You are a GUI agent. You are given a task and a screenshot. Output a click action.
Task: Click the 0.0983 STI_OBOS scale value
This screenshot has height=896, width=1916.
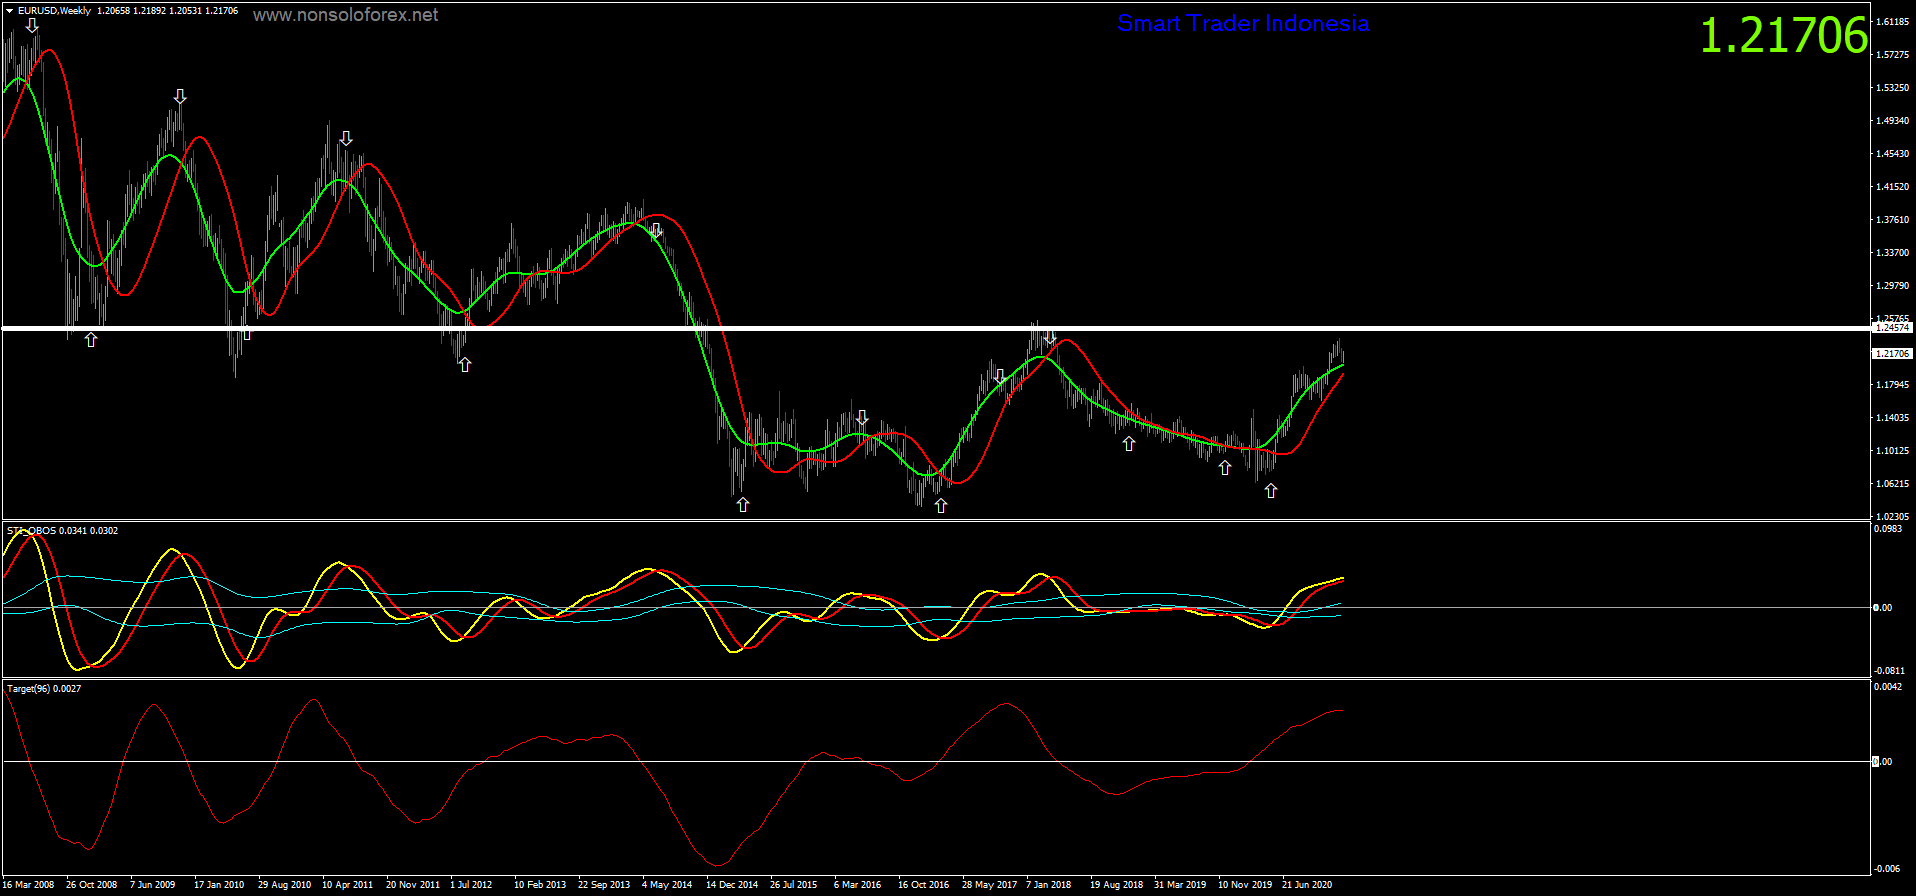(x=1889, y=529)
